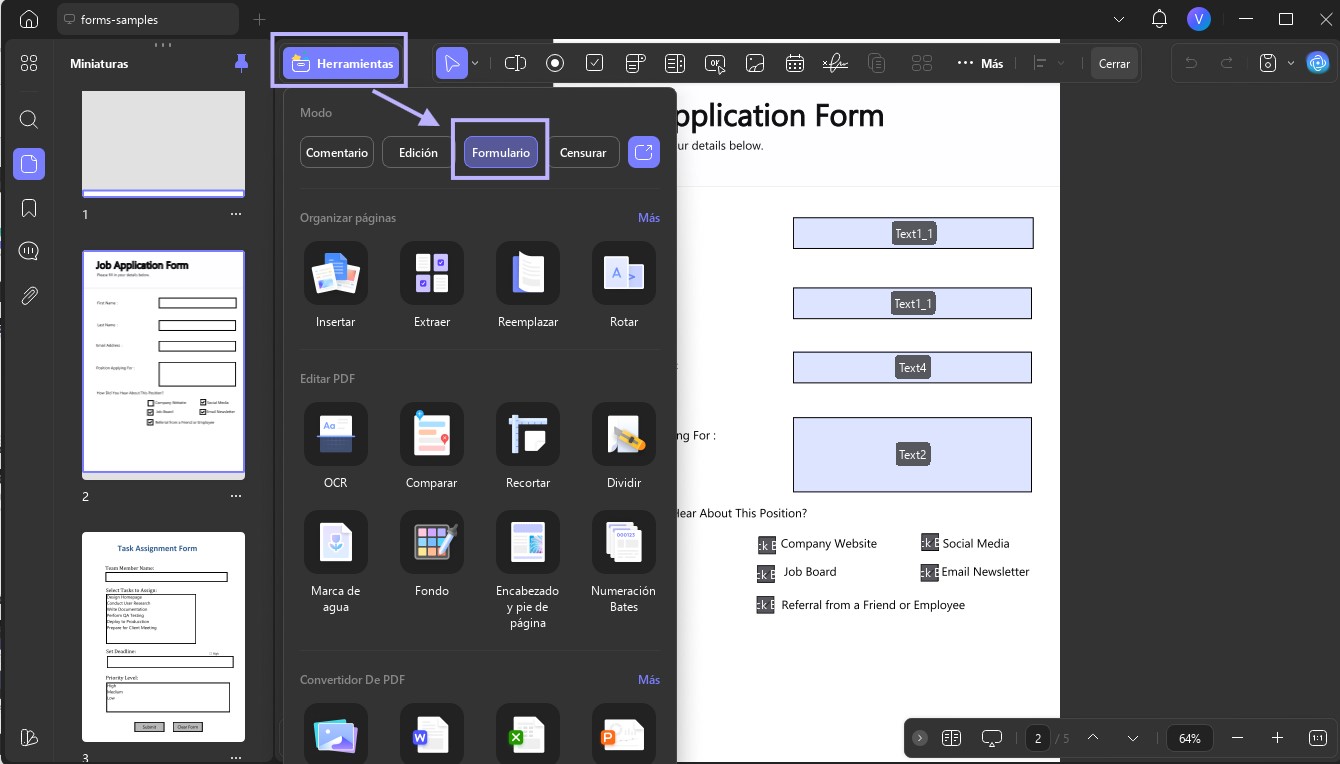Click the Cerrar button in toolbar
The image size is (1340, 764).
[x=1114, y=63]
